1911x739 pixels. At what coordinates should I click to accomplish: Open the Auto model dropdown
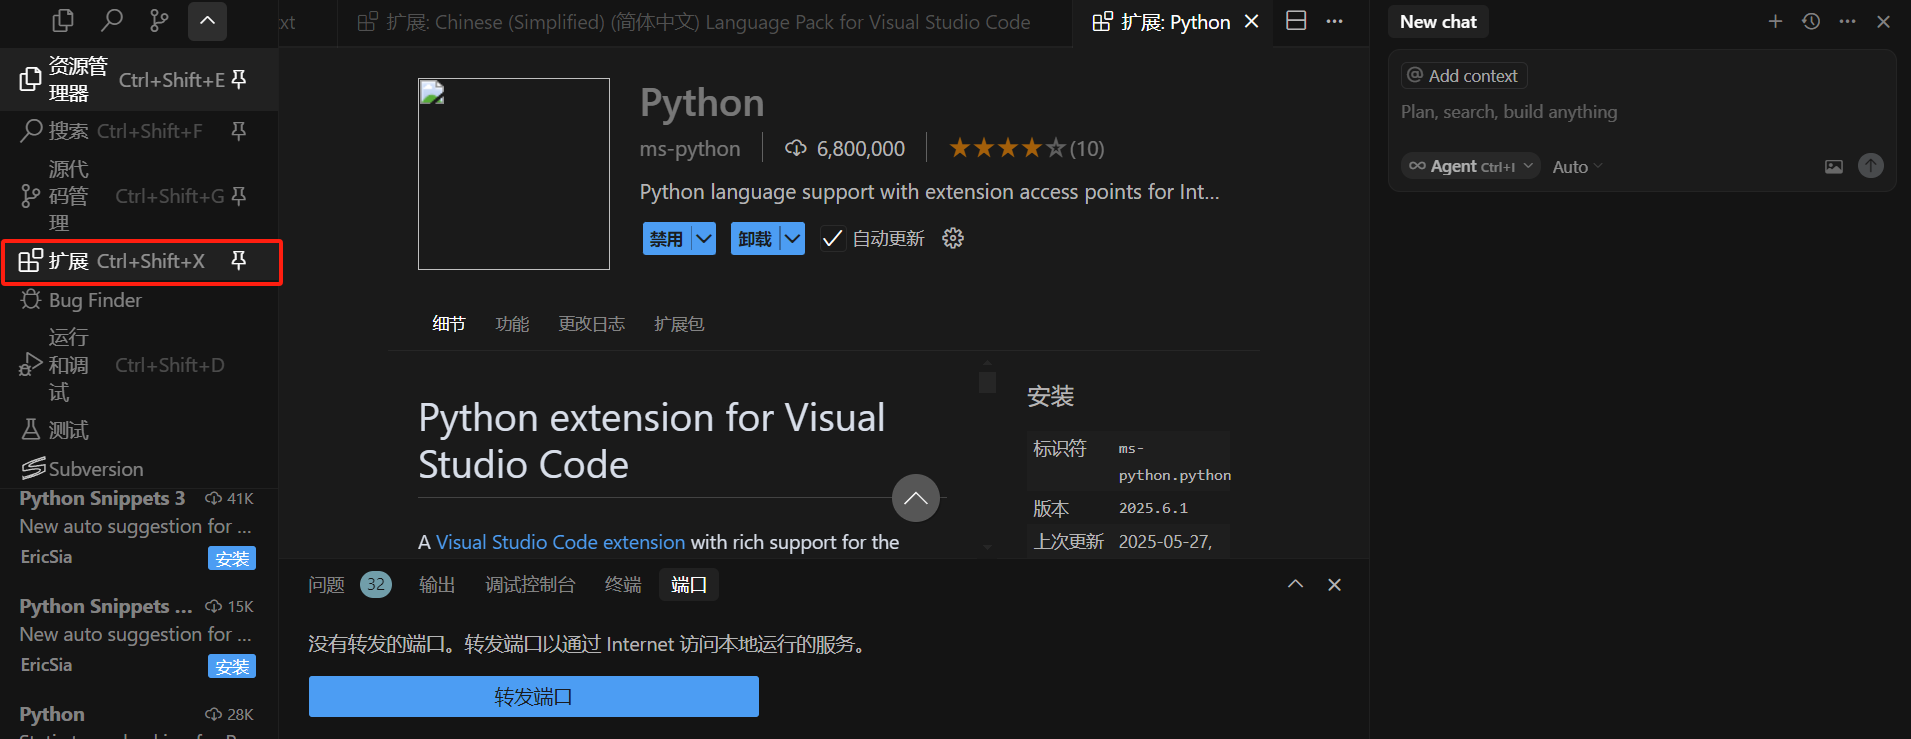1577,167
